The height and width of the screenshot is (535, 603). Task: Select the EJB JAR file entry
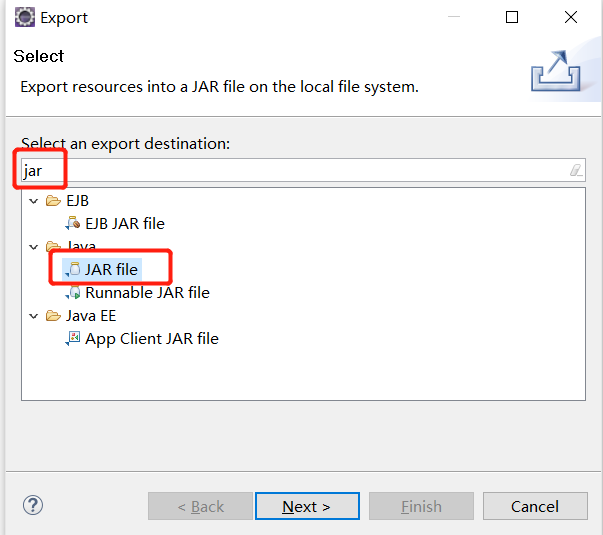point(125,223)
